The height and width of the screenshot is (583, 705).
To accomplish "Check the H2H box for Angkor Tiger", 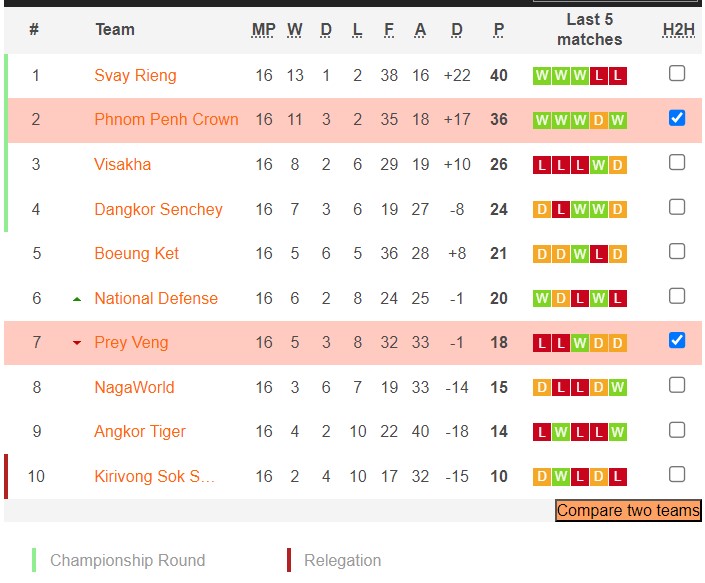I will (x=677, y=430).
